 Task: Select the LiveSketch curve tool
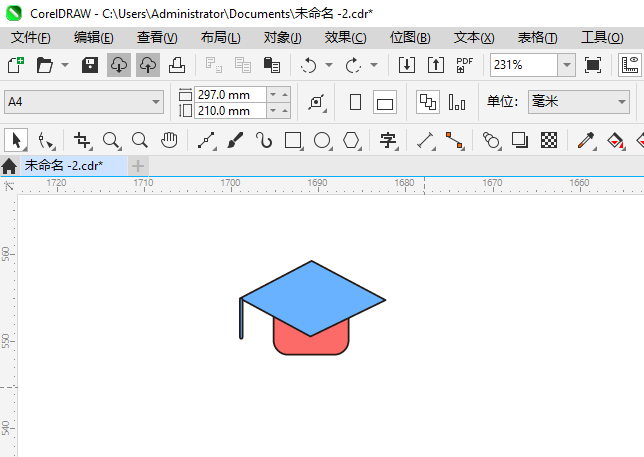point(264,140)
